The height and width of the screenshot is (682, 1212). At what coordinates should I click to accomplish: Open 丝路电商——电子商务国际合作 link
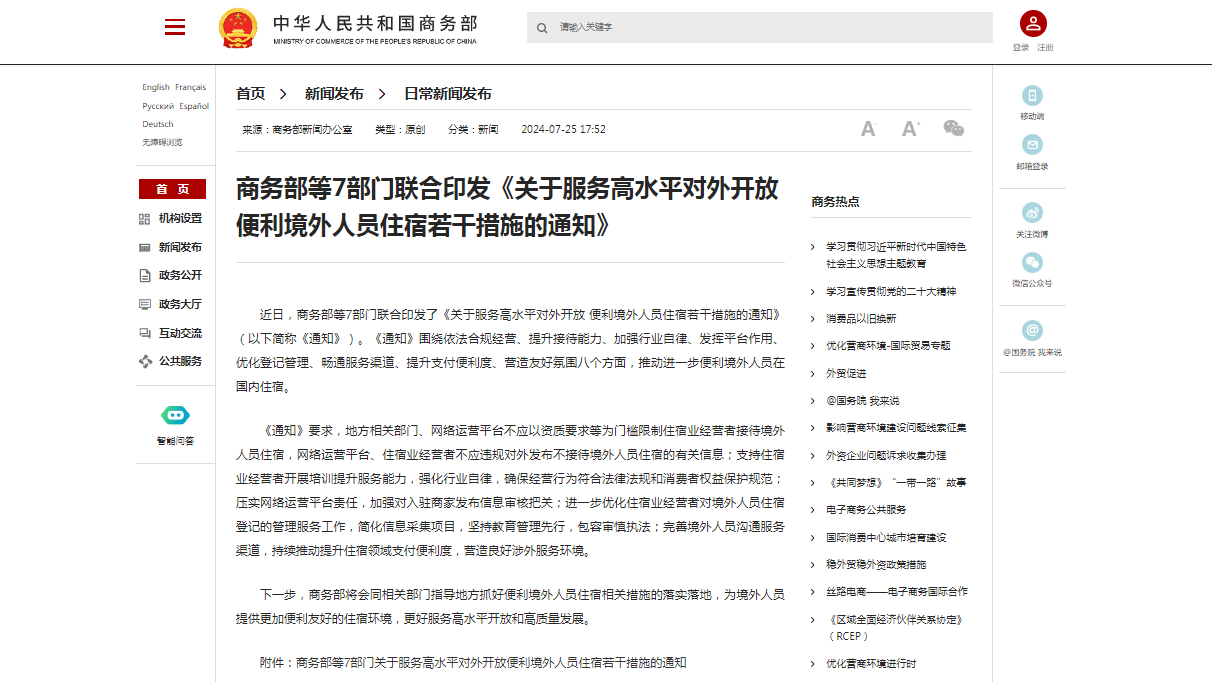[897, 591]
